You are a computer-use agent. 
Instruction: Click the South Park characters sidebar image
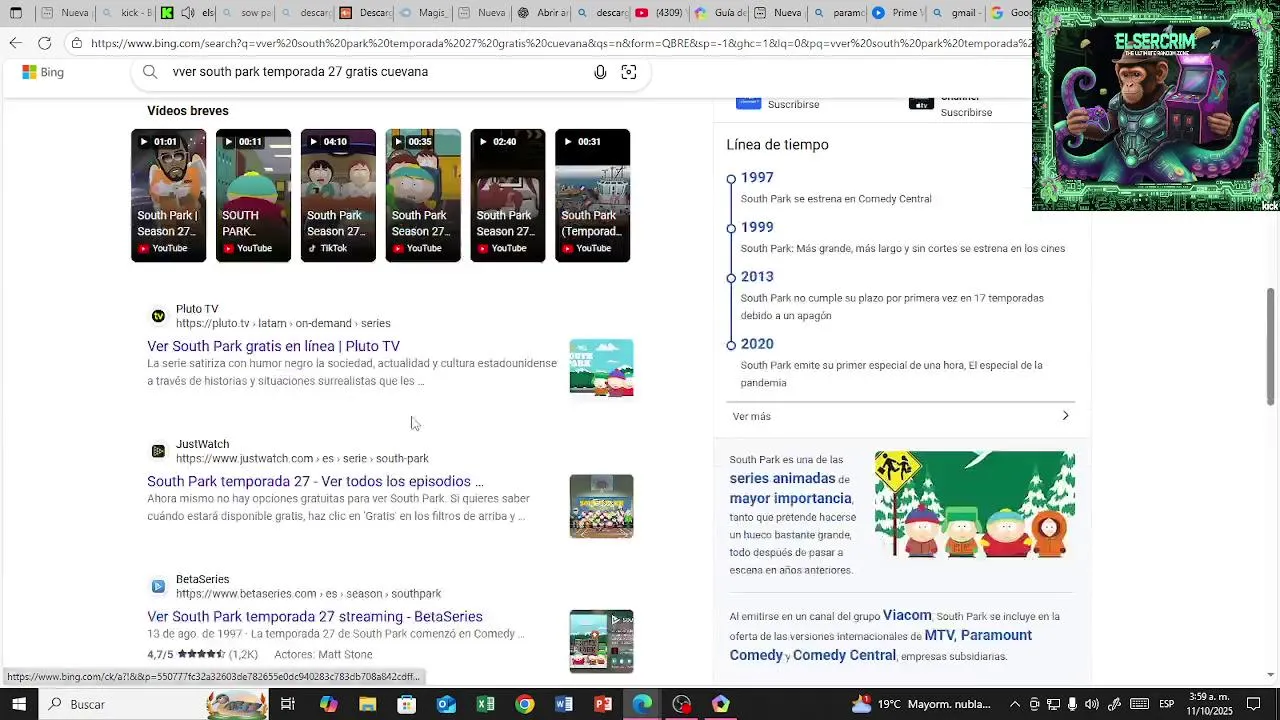[975, 504]
